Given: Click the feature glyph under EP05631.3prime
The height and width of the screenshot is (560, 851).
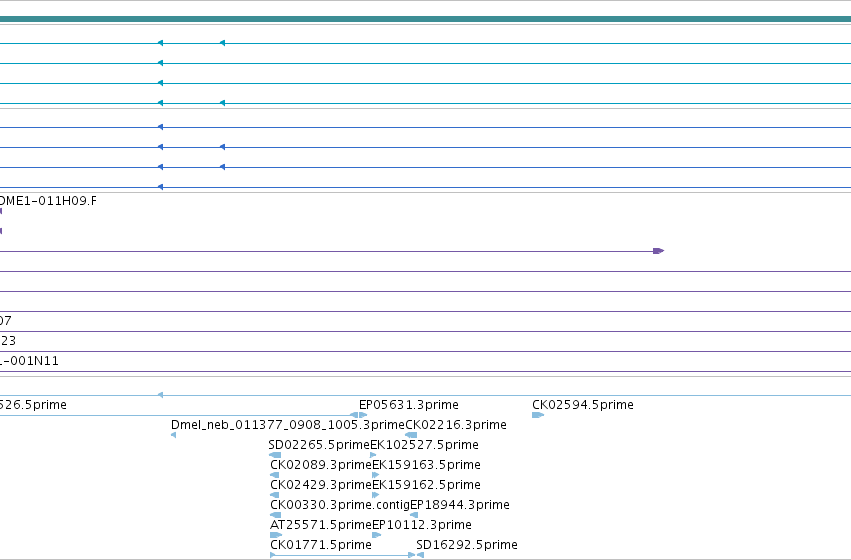Looking at the screenshot, I should click(363, 415).
